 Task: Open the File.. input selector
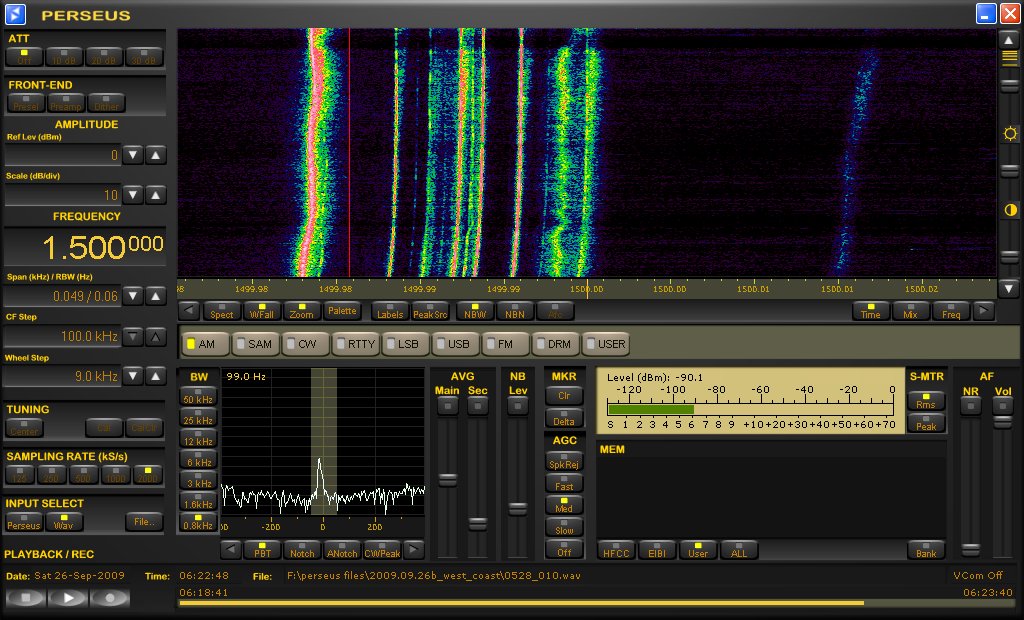144,521
